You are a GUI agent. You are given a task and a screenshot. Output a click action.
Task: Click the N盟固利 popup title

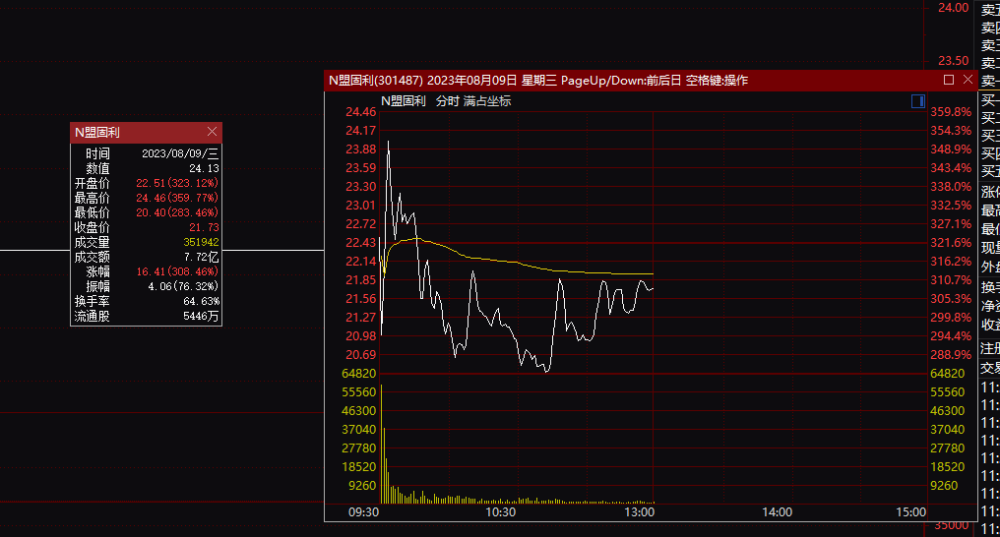tap(97, 132)
